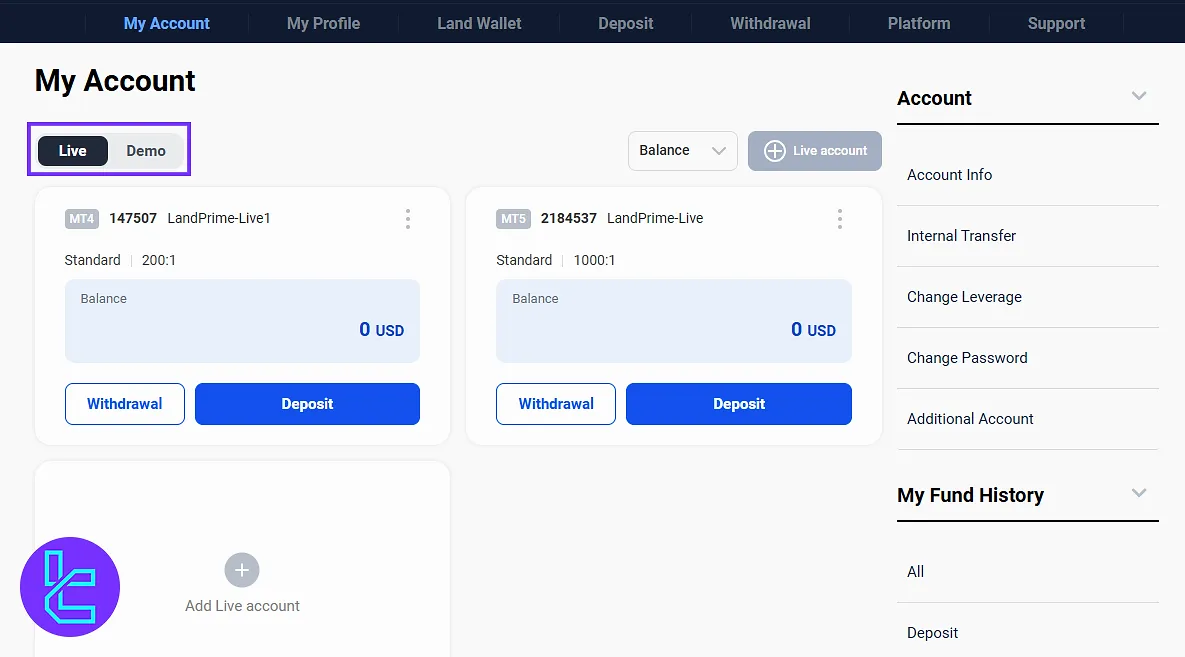The height and width of the screenshot is (657, 1185).
Task: Go to Land Wallet in the top navigation
Action: pyautogui.click(x=479, y=23)
